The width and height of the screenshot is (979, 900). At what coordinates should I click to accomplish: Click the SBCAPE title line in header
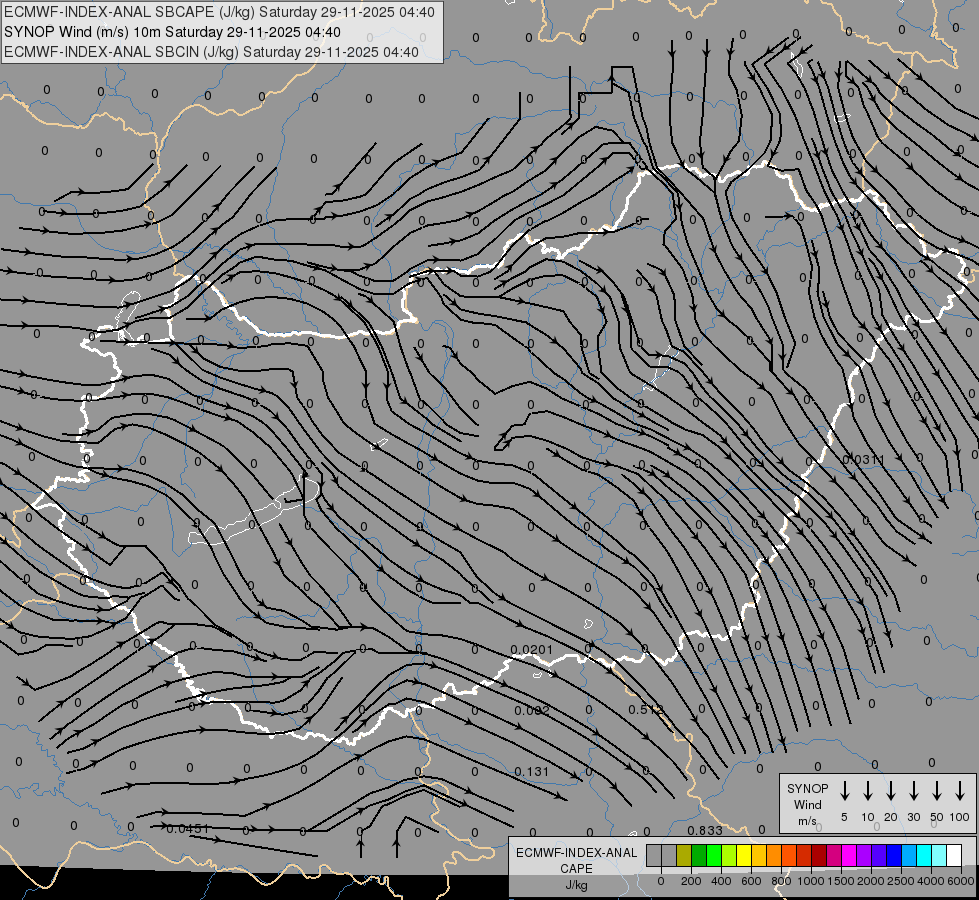(x=219, y=12)
